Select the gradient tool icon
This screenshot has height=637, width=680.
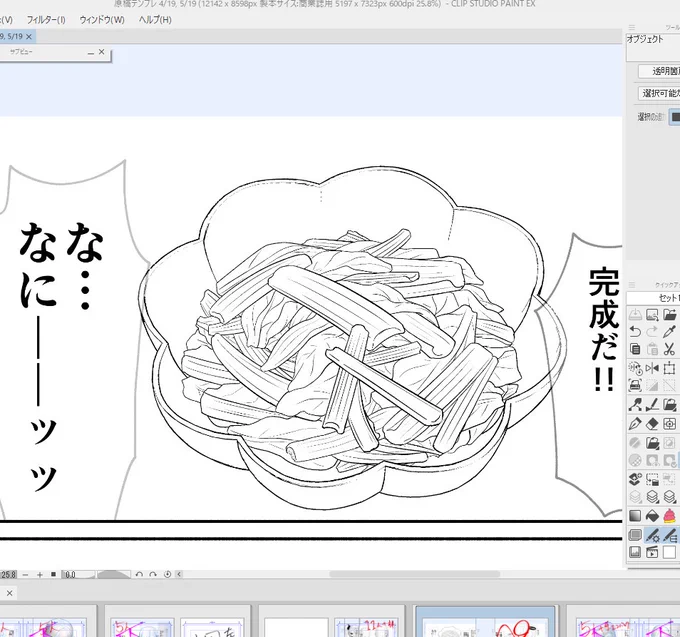[x=635, y=516]
